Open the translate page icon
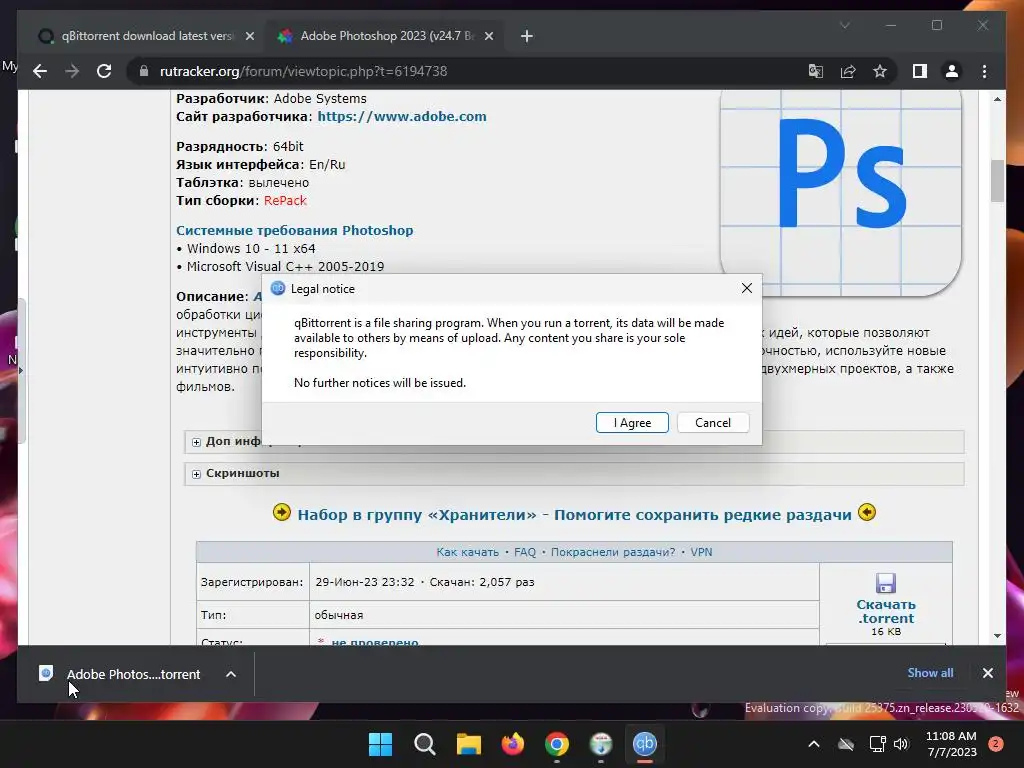This screenshot has width=1024, height=768. (x=816, y=71)
